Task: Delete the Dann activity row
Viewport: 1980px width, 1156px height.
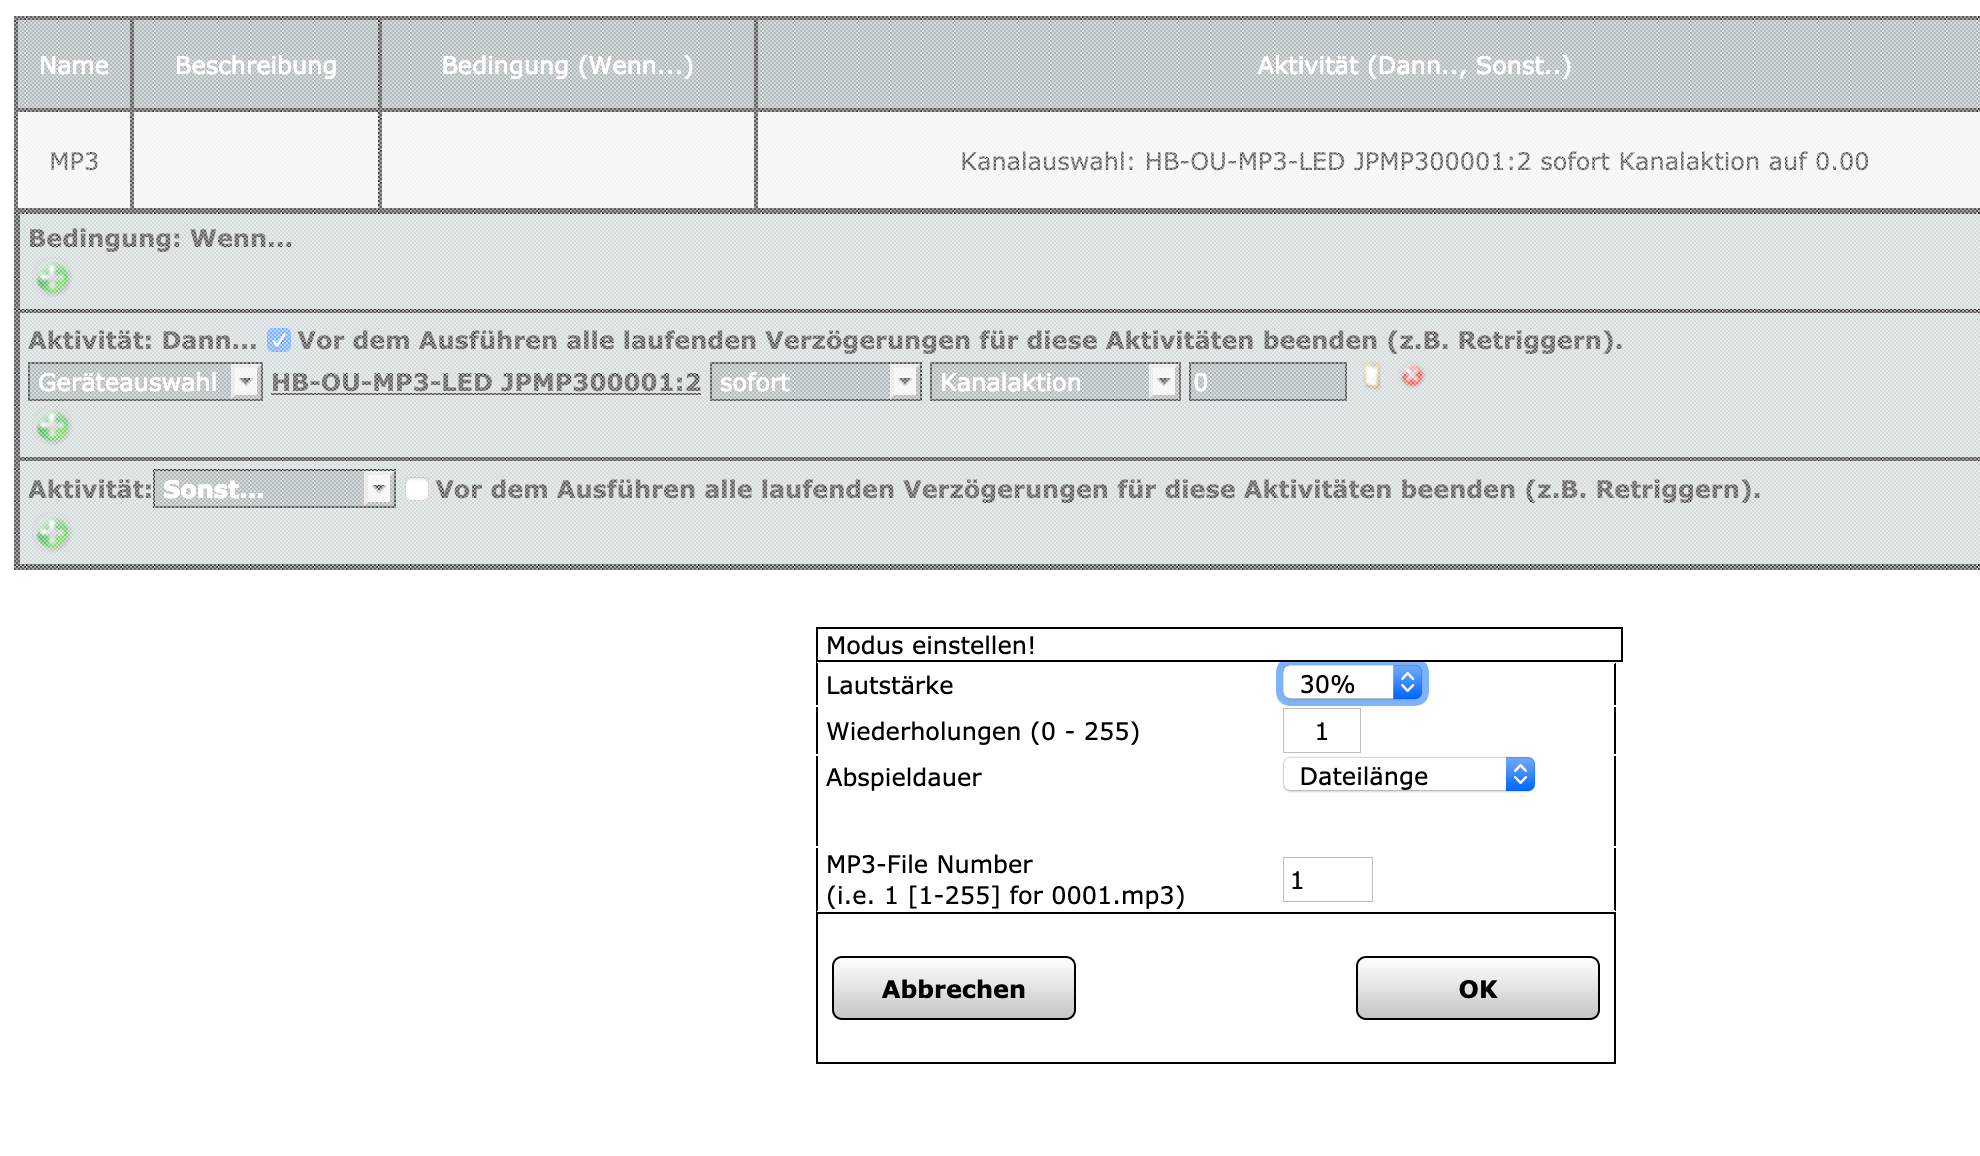Action: [1412, 377]
